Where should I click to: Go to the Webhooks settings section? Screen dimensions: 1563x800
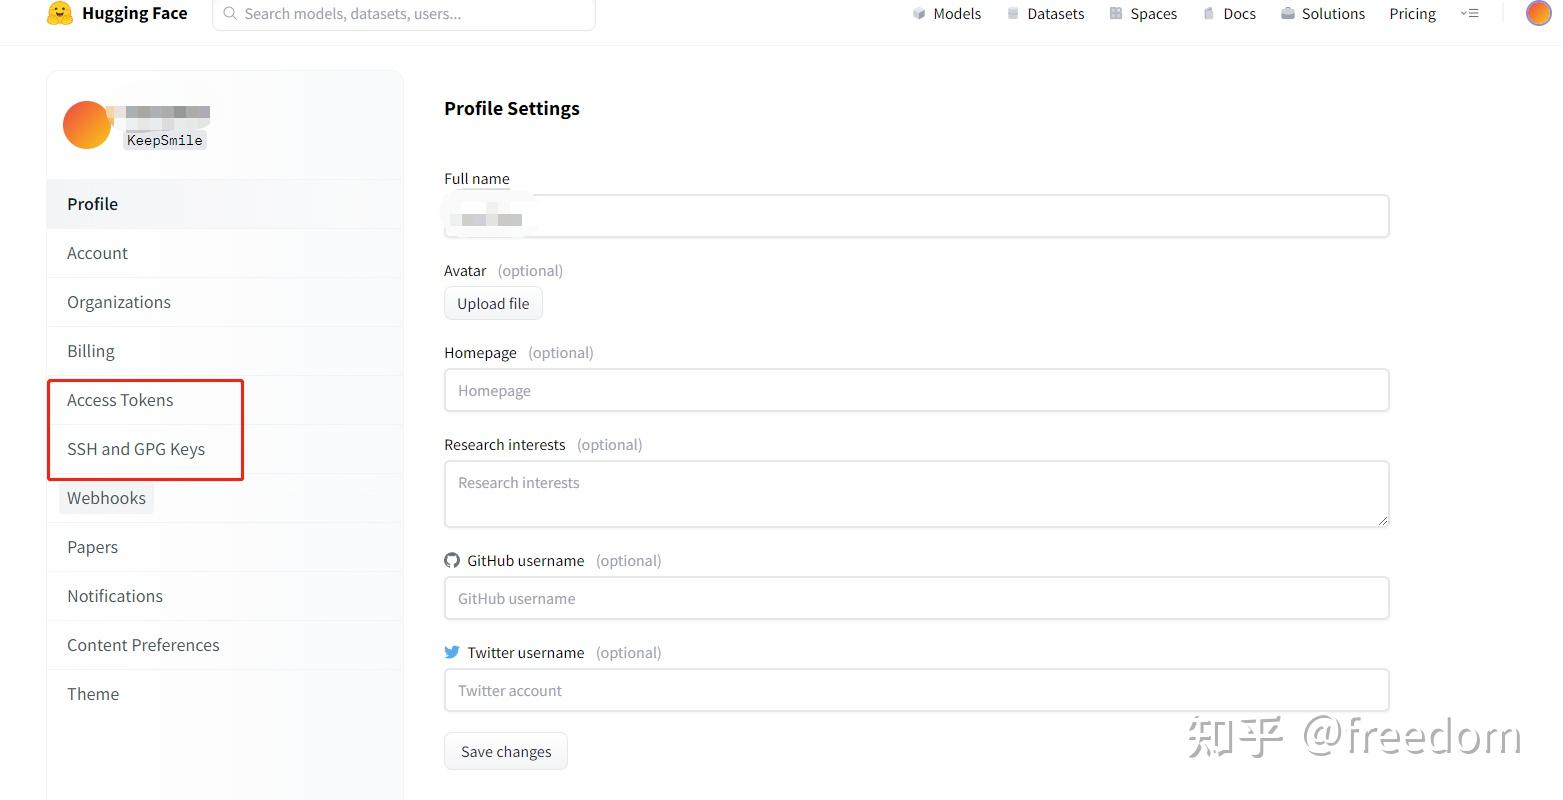point(106,498)
